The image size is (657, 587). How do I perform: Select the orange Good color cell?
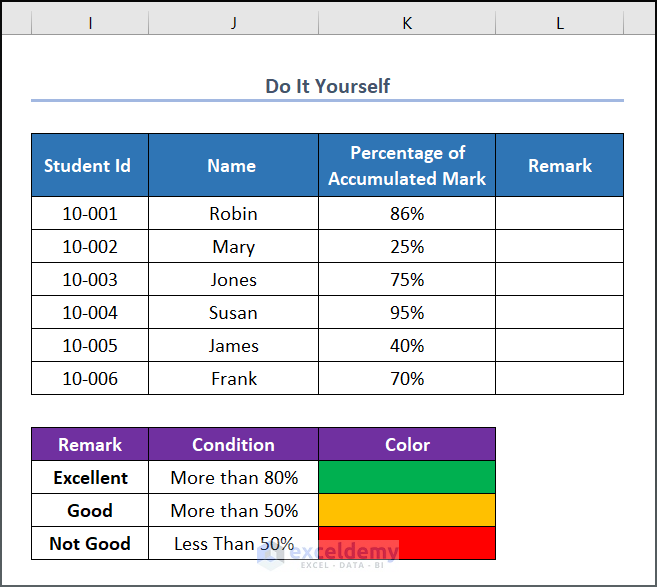407,510
